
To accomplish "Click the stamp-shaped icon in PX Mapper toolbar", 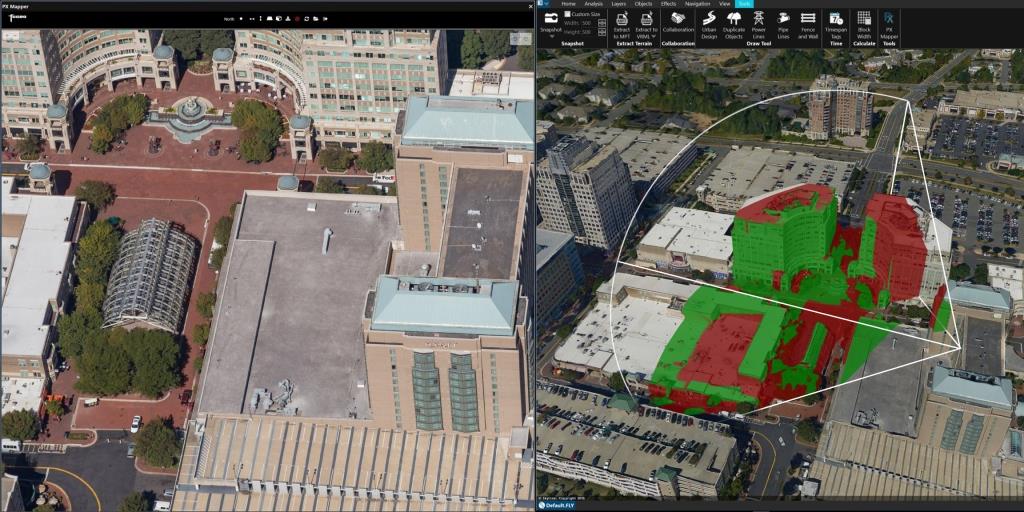I will [x=288, y=19].
